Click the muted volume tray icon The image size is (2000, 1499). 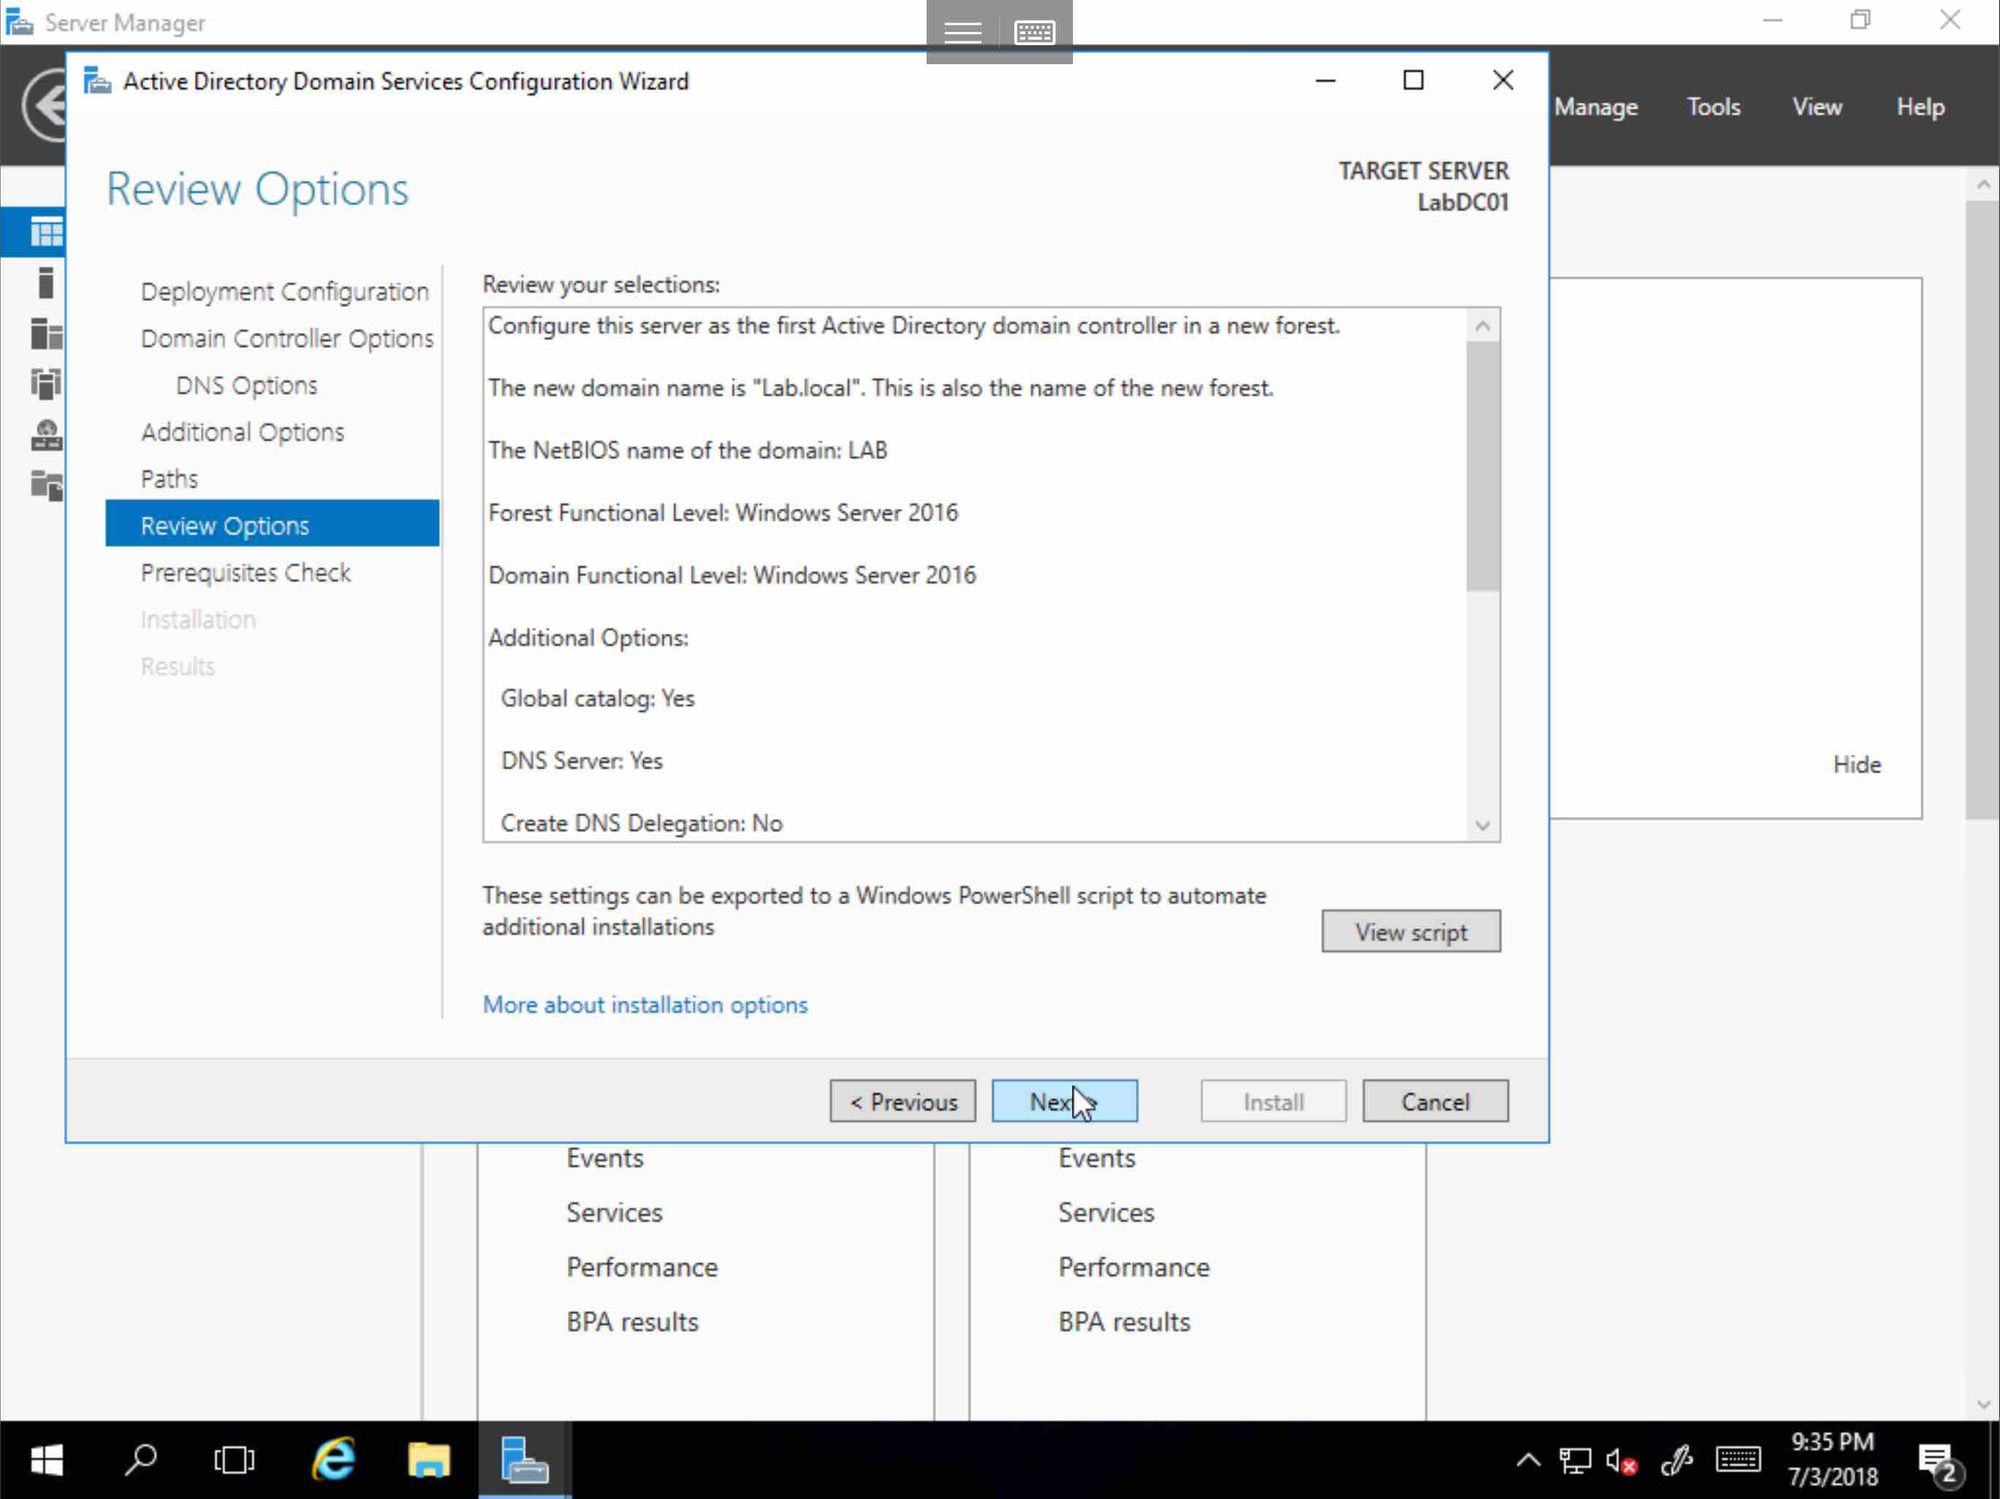pos(1622,1461)
